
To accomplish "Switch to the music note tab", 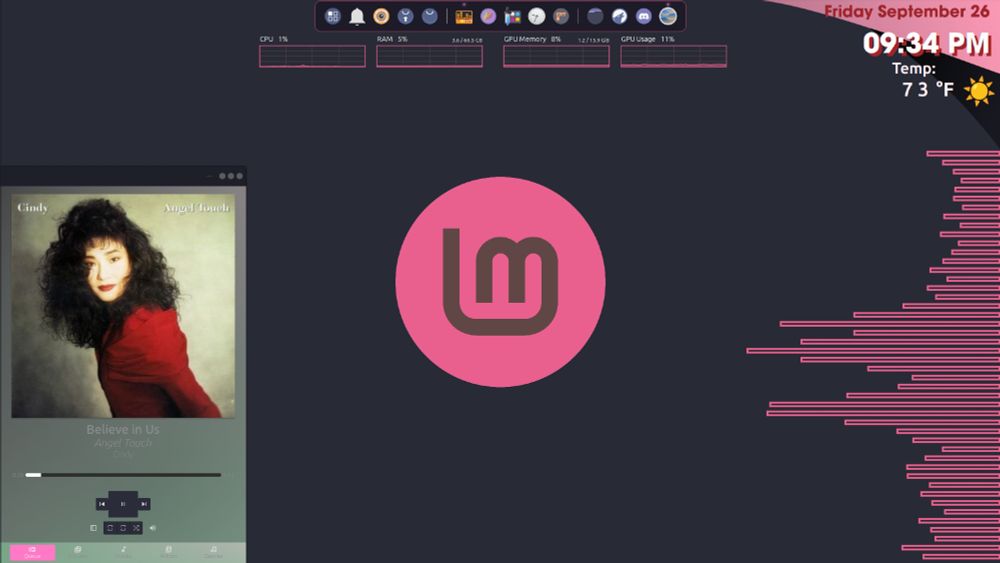I will 123,552.
